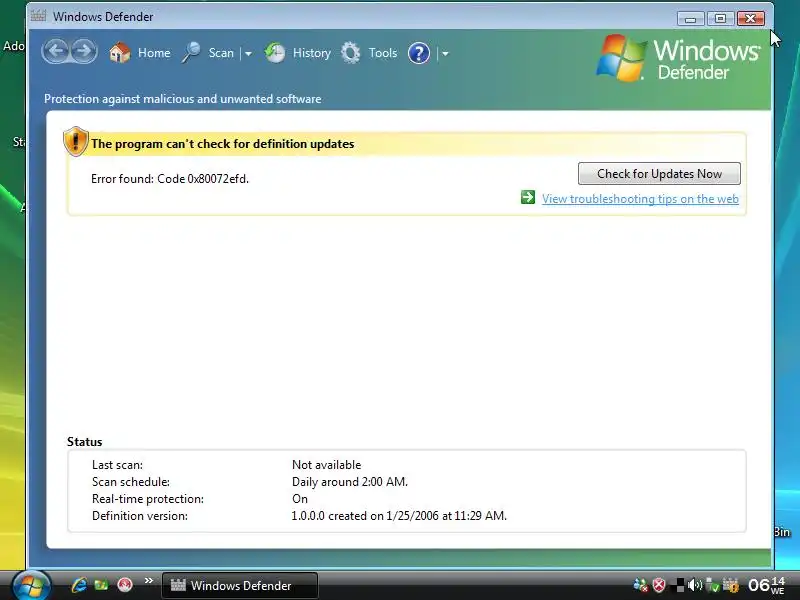The height and width of the screenshot is (600, 800).
Task: Open the Tools page label
Action: (383, 53)
